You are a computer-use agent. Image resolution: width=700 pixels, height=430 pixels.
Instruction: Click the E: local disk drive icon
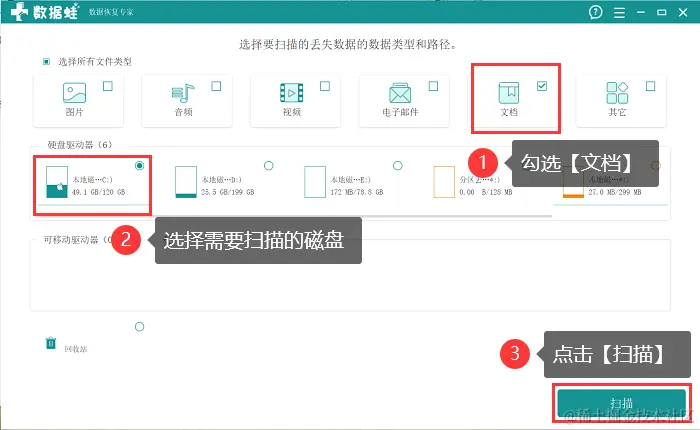coord(315,182)
